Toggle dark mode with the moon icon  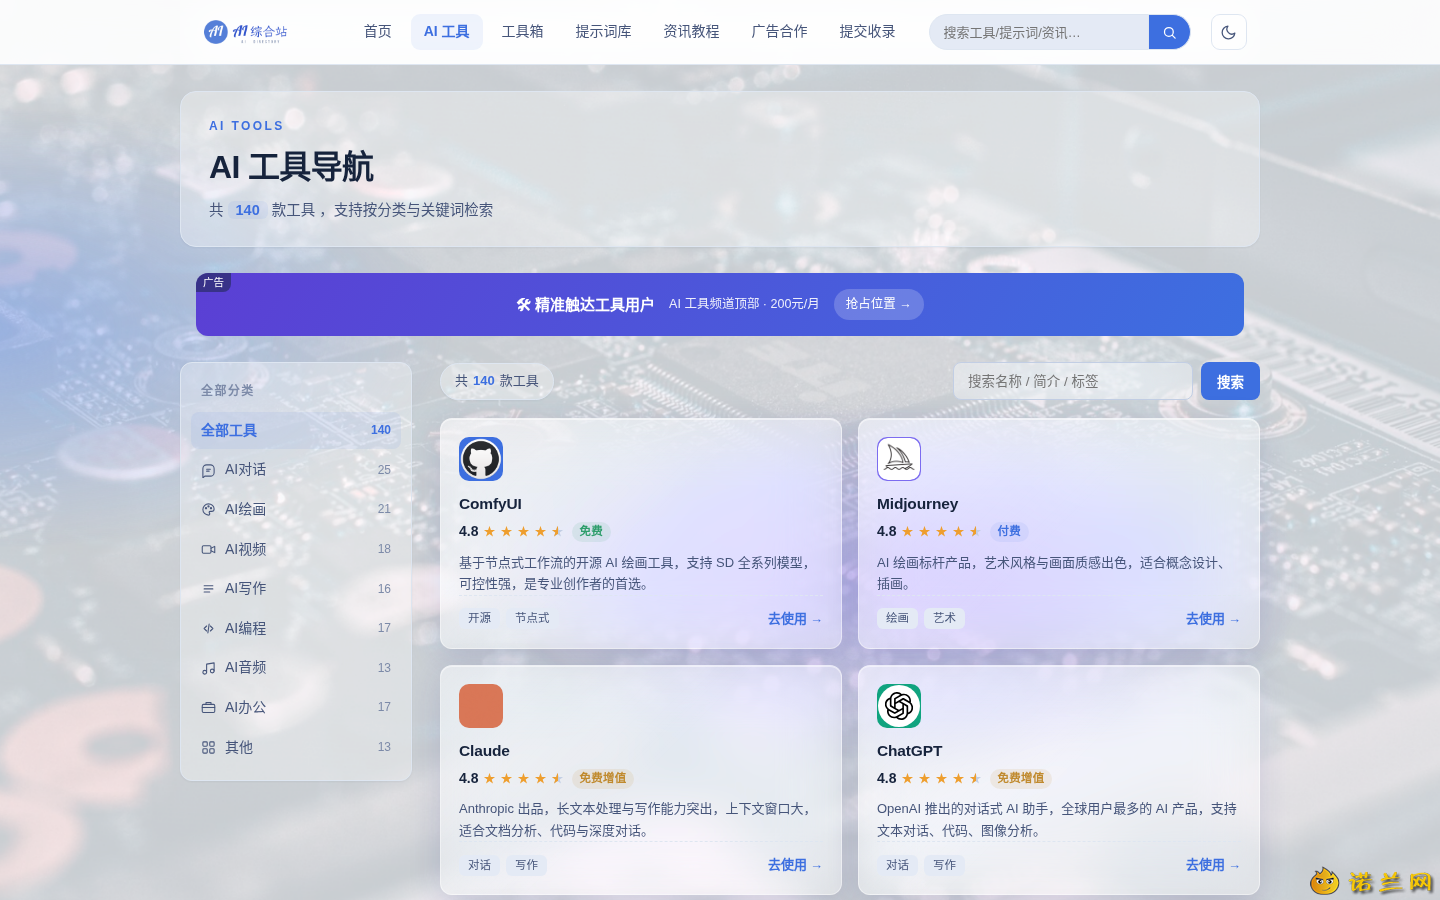coord(1228,32)
